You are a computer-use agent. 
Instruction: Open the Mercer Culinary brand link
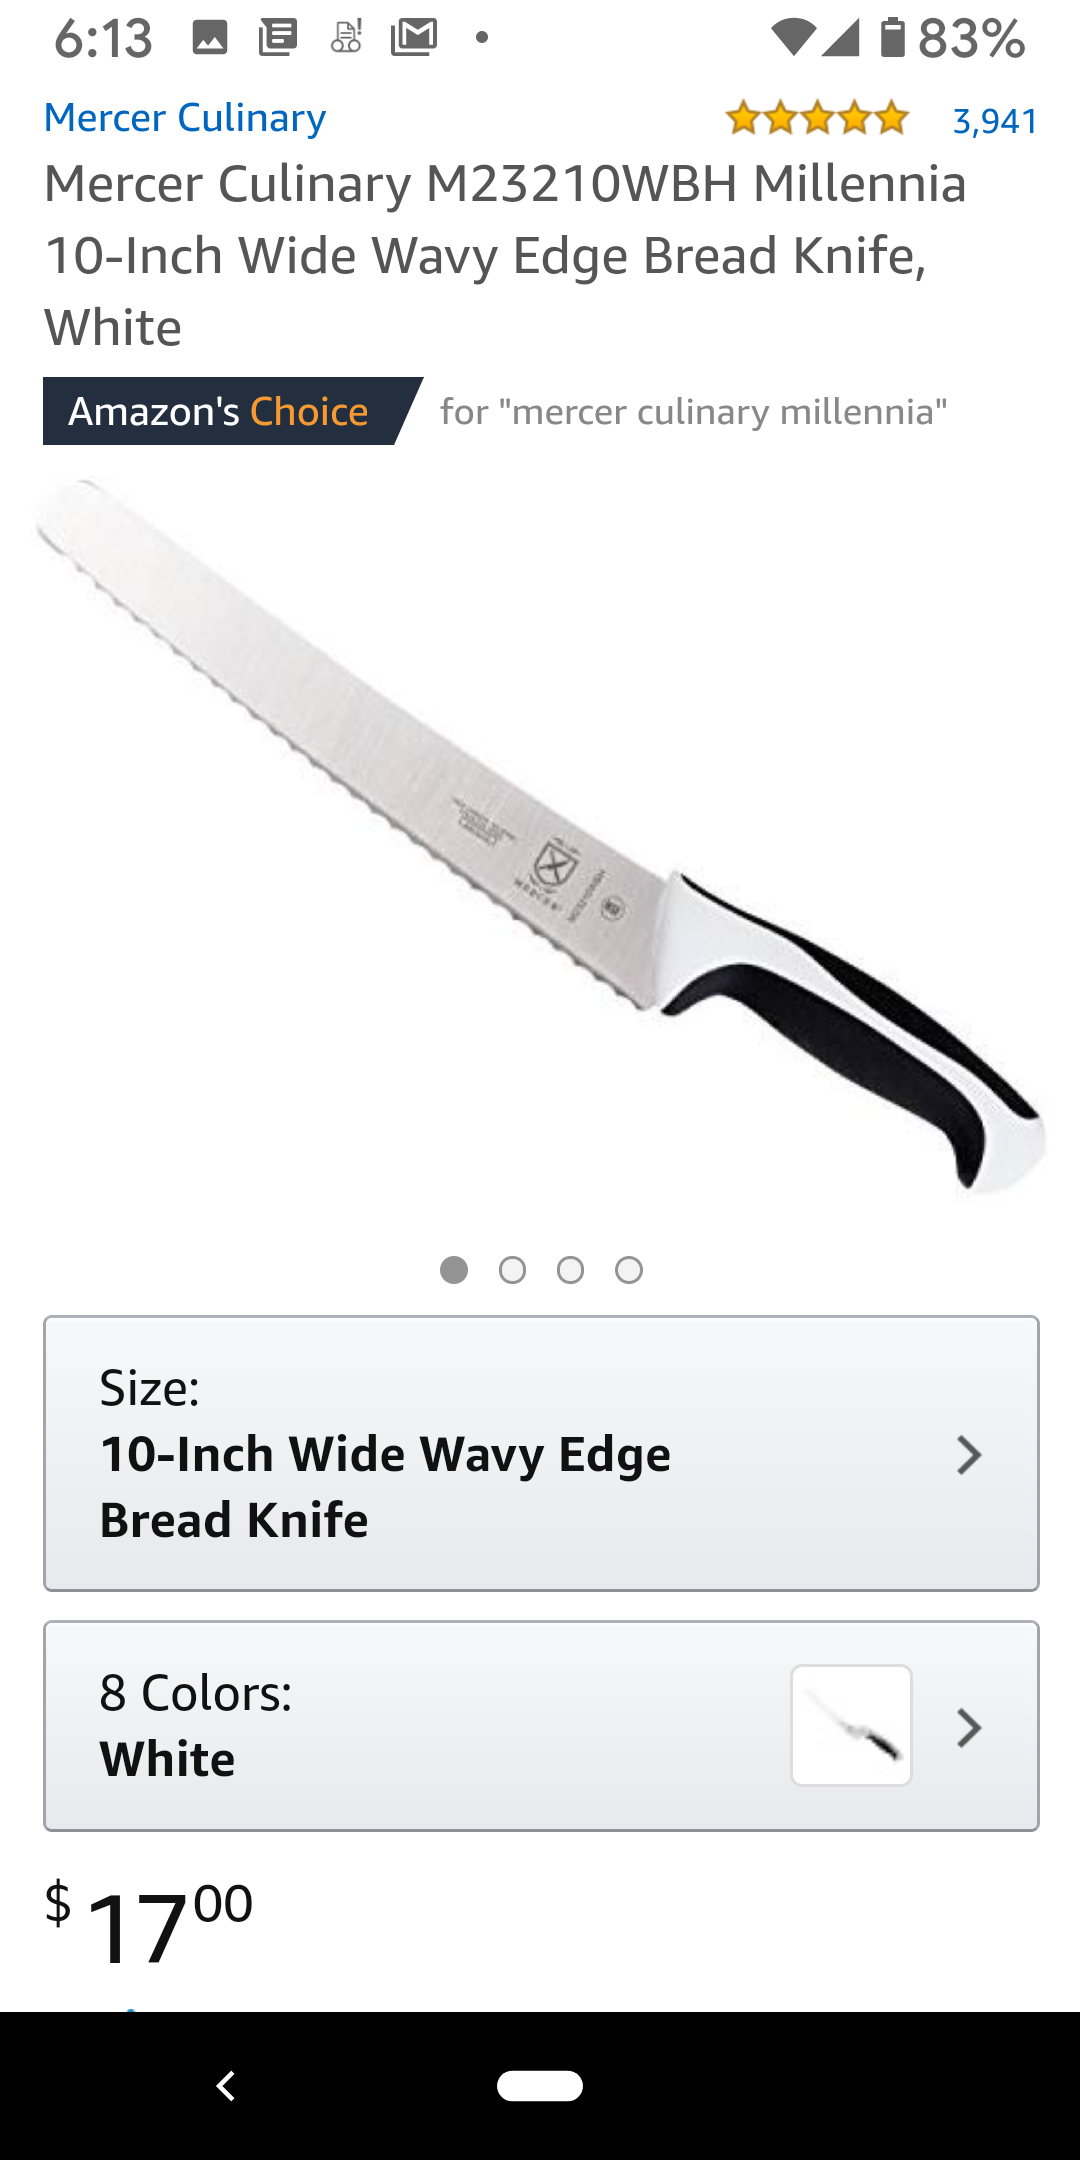[x=185, y=118]
